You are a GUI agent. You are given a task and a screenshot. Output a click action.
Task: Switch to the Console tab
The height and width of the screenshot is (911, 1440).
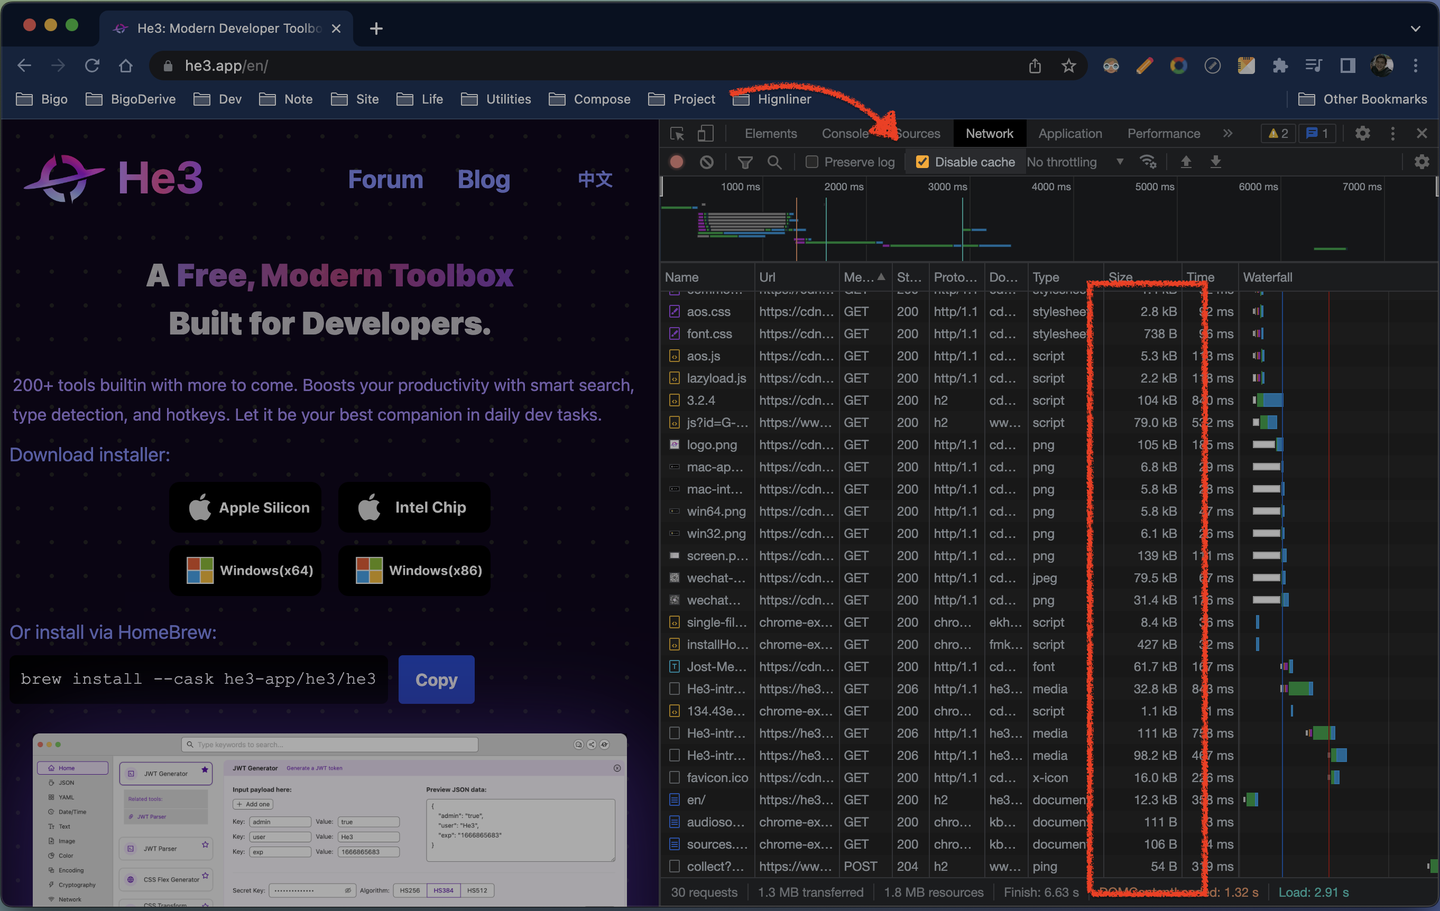[845, 132]
